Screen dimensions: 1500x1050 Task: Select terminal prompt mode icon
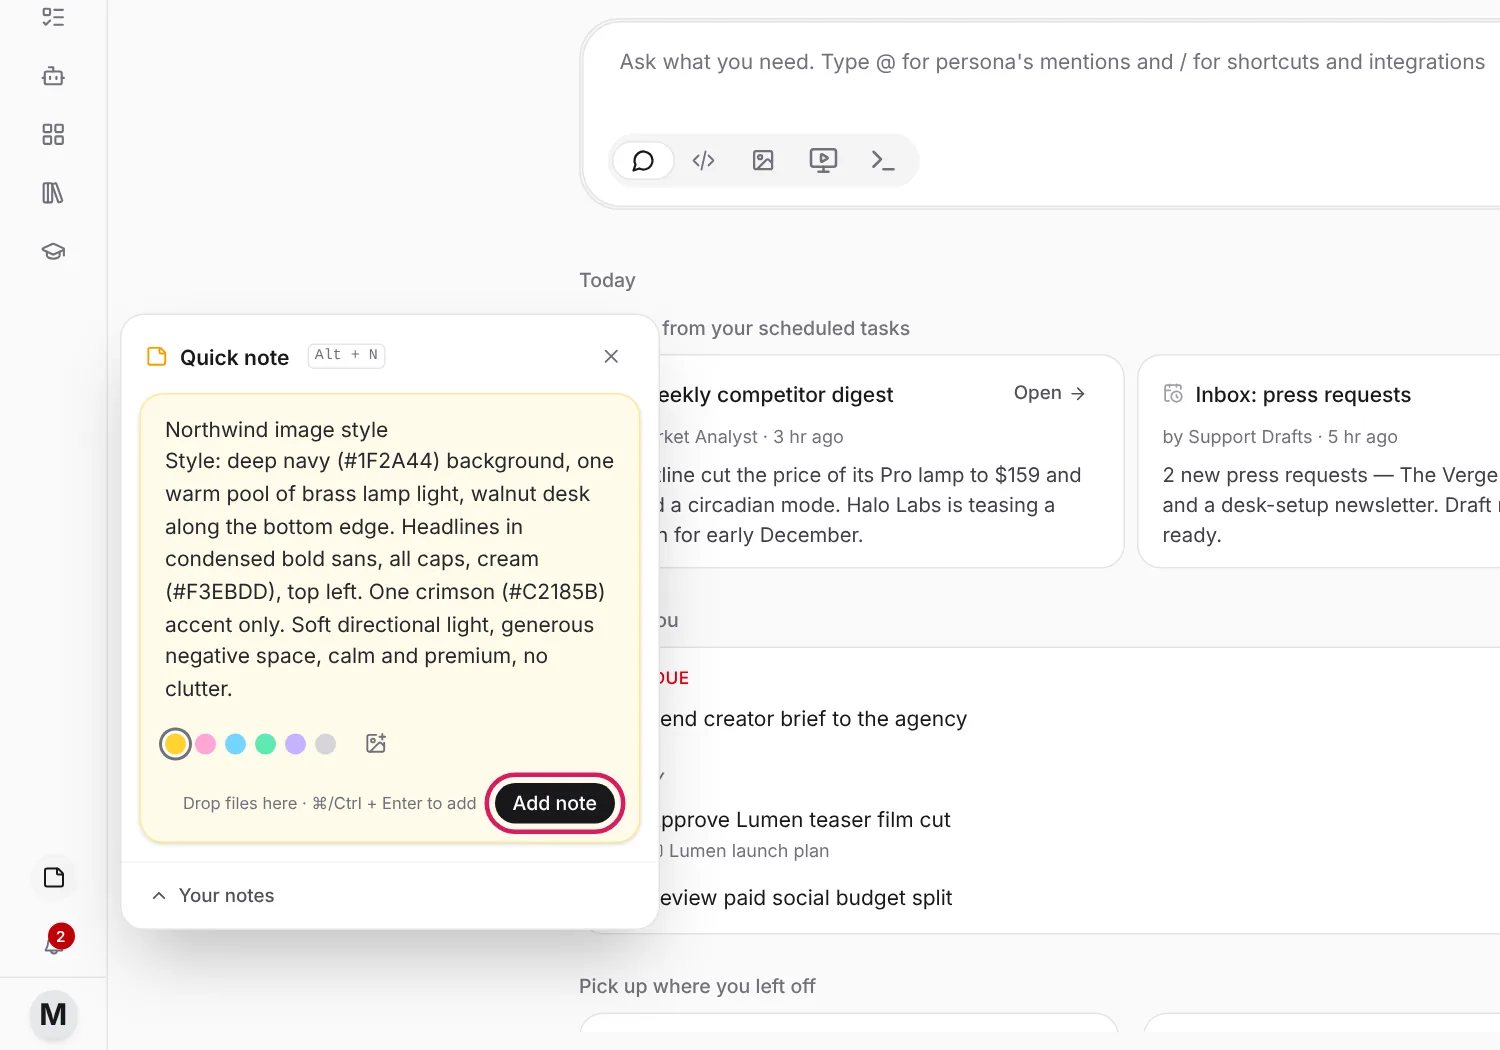(x=882, y=161)
